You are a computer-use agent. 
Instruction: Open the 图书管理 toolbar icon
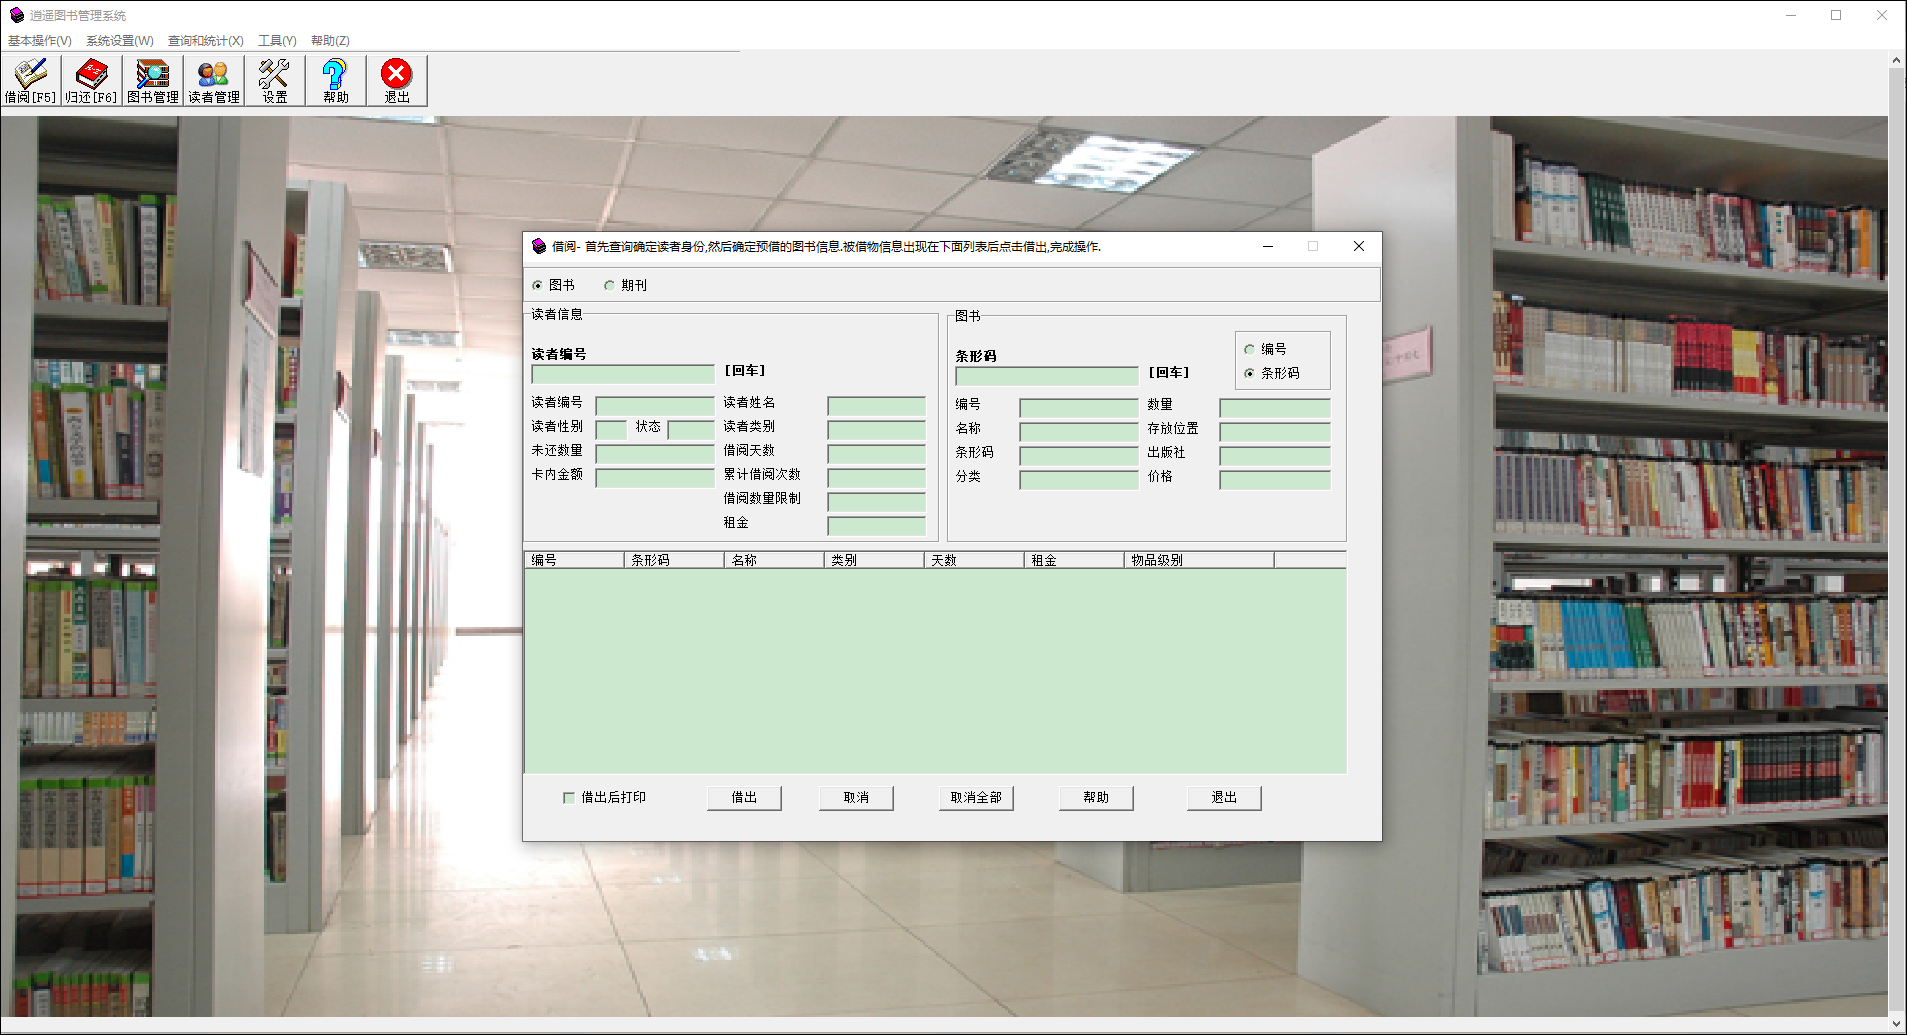(x=152, y=80)
